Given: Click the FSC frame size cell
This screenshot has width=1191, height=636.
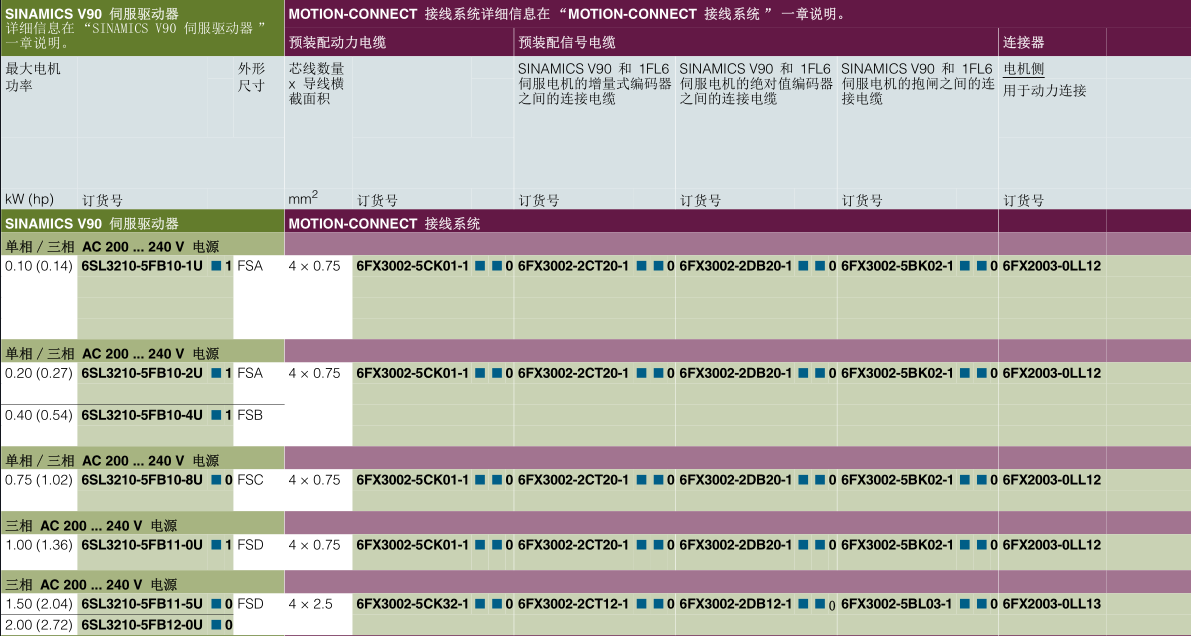Looking at the screenshot, I should pyautogui.click(x=250, y=480).
